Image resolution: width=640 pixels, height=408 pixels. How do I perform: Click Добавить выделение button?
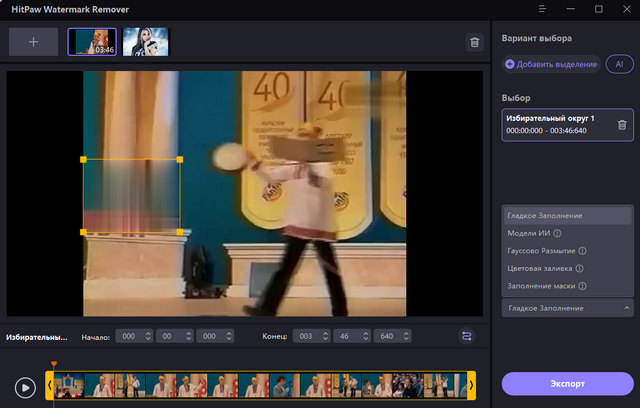coord(552,64)
